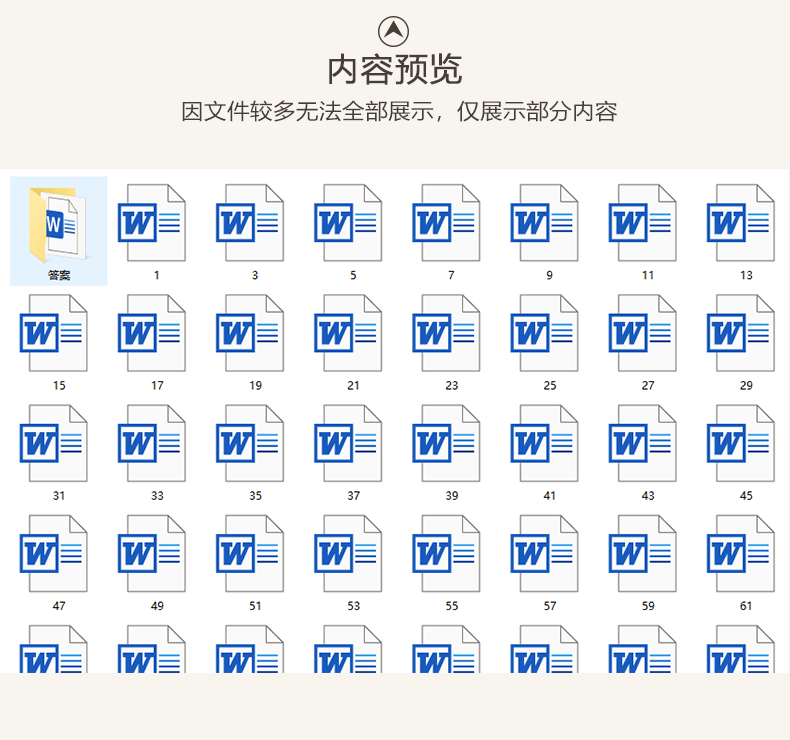Viewport: 790px width, 740px height.
Task: Click the file name label 21
Action: click(x=353, y=385)
